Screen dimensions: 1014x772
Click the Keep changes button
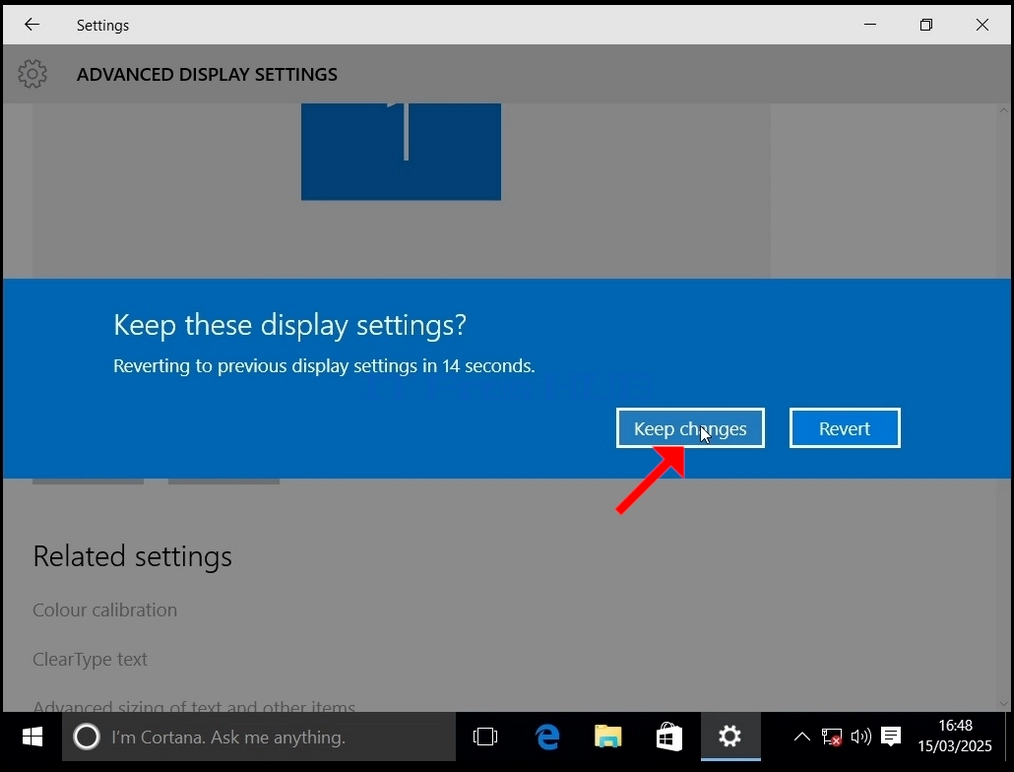[x=690, y=428]
